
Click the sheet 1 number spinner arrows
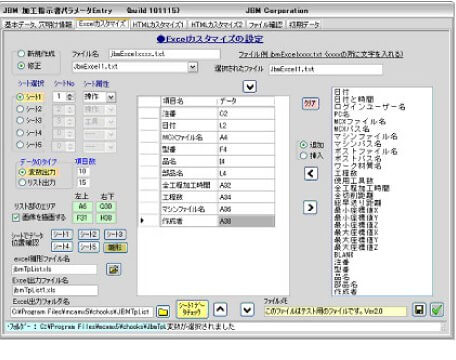pyautogui.click(x=70, y=97)
